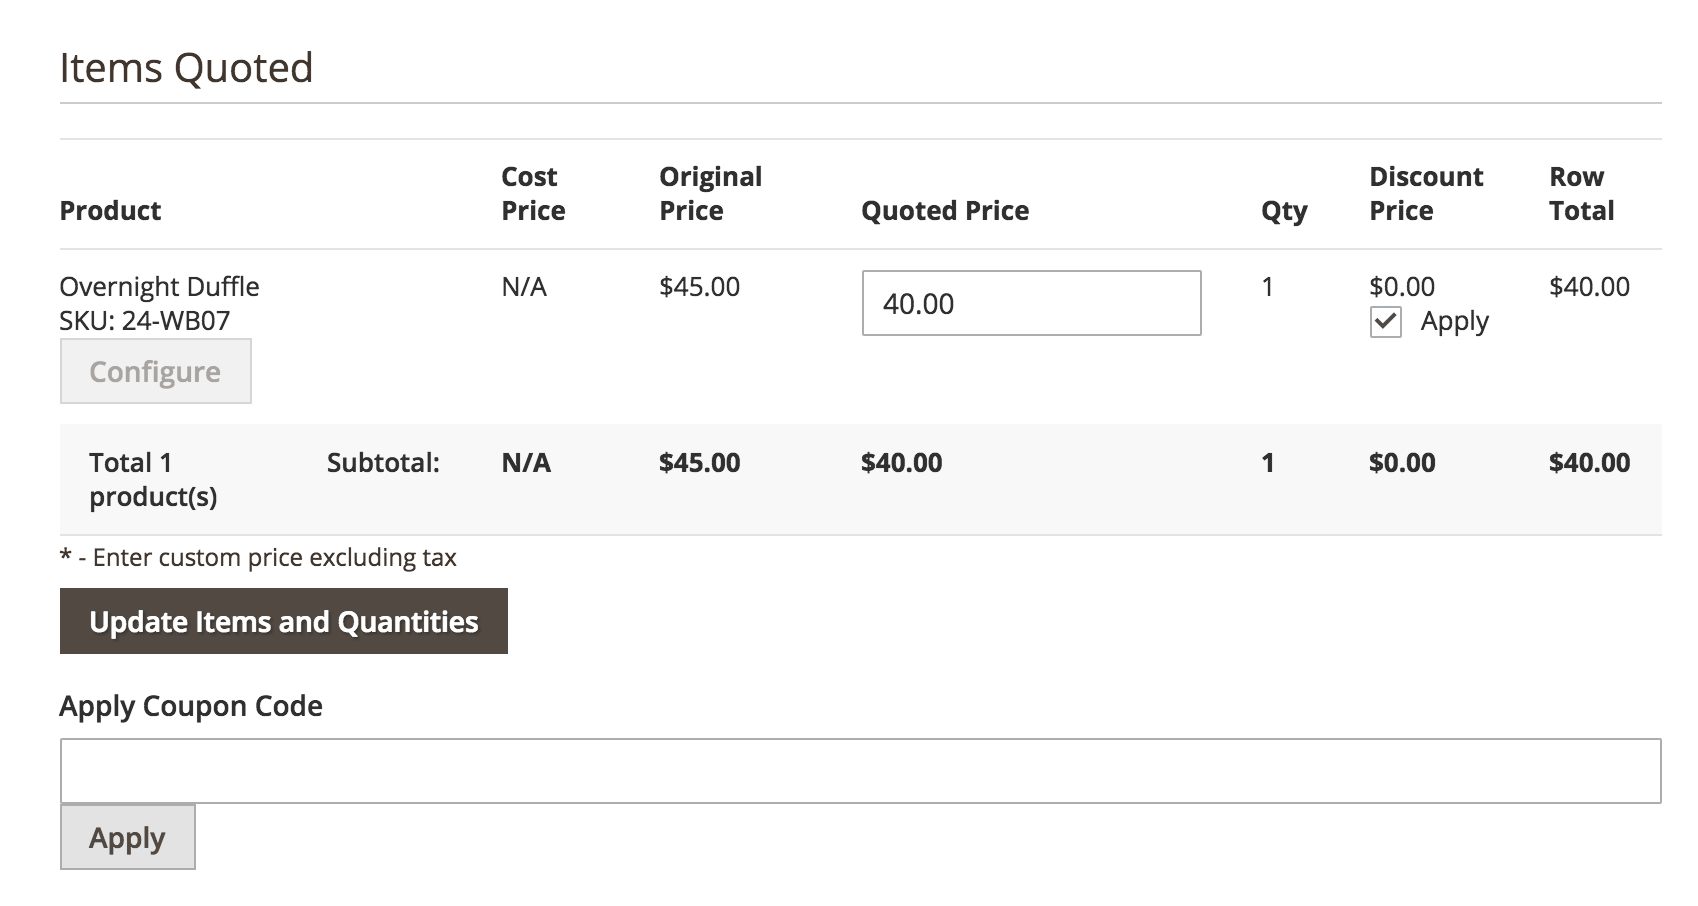Click the Apply Coupon Code label

pyautogui.click(x=191, y=706)
